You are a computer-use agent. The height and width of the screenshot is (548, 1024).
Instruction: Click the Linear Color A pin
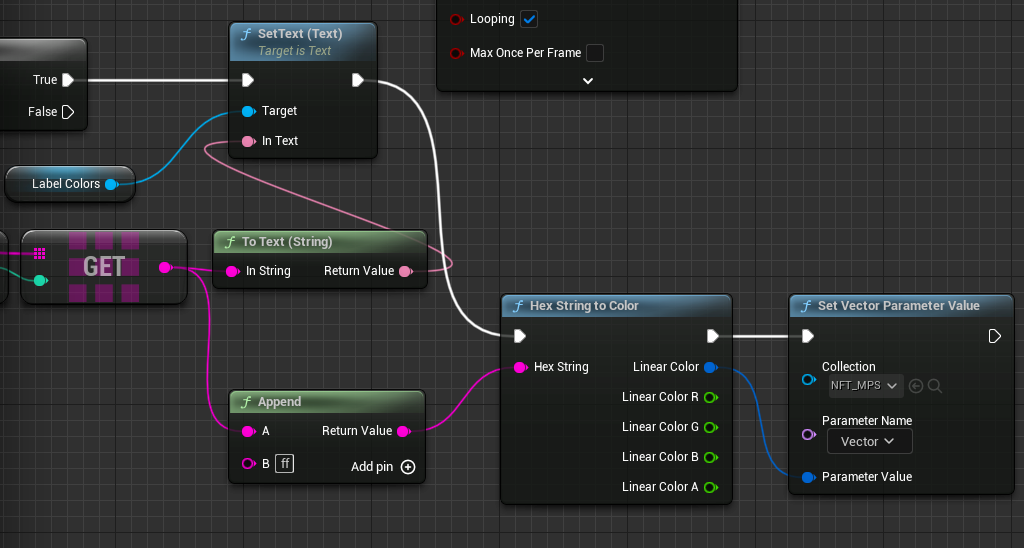pos(711,487)
